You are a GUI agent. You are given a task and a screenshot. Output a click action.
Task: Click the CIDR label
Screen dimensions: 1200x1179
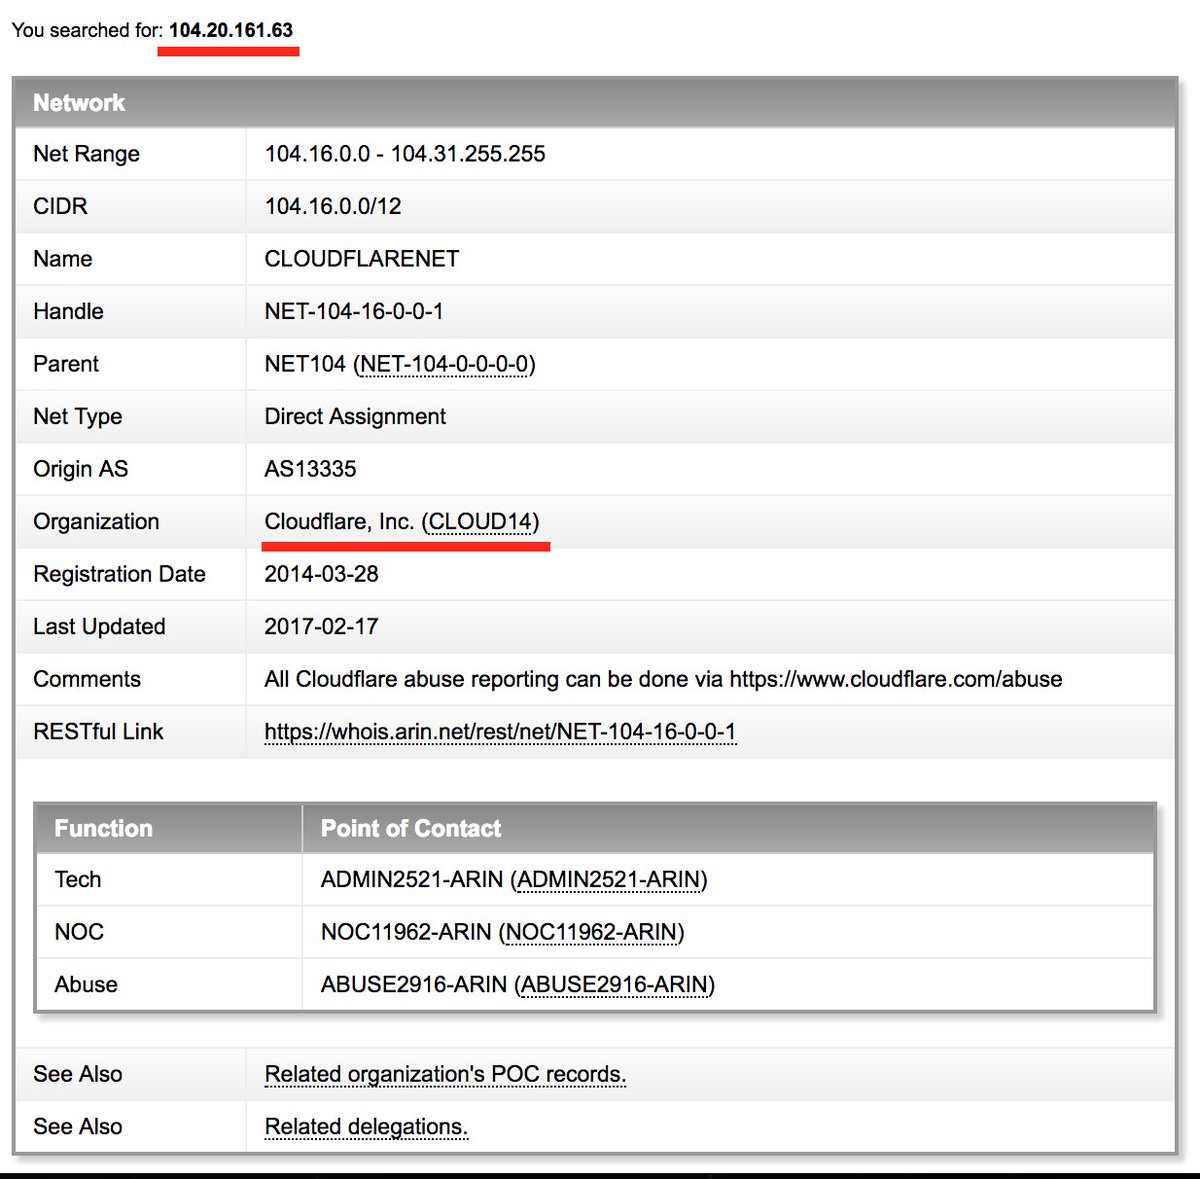click(60, 206)
